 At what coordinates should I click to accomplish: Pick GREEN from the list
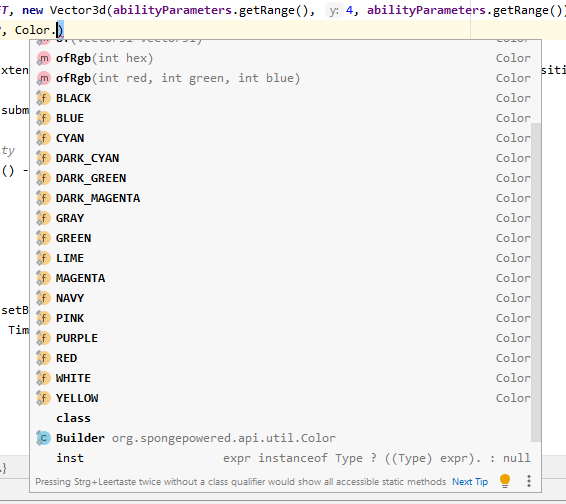tap(283, 238)
